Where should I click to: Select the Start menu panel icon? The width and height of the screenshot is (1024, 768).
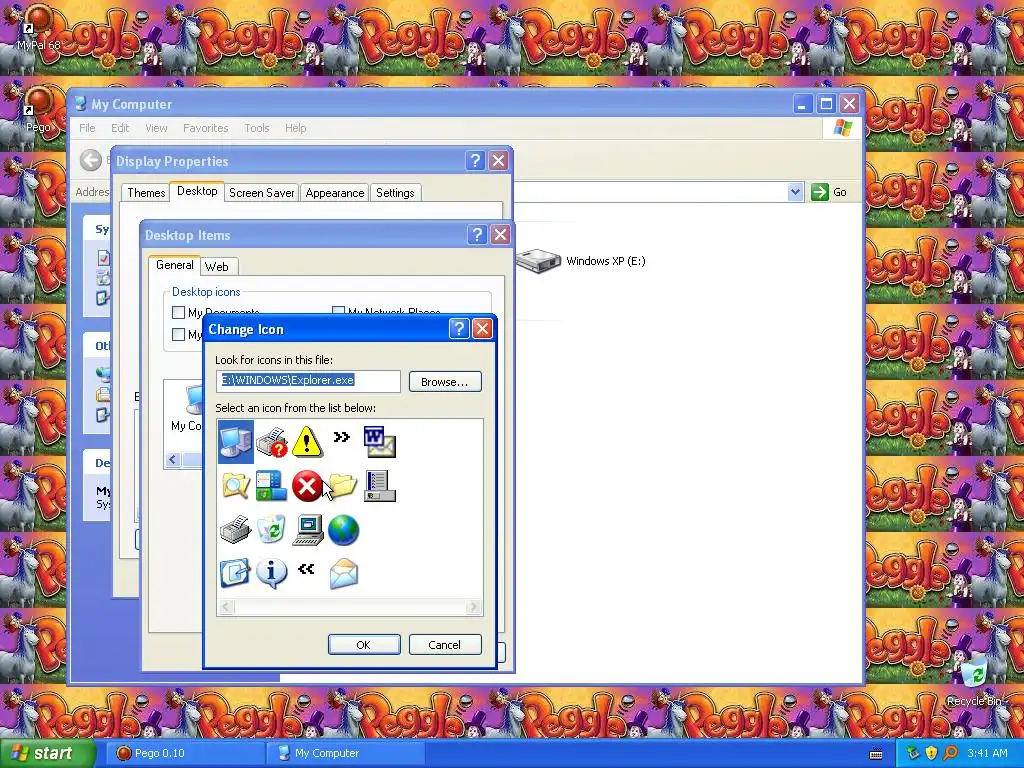(x=271, y=486)
